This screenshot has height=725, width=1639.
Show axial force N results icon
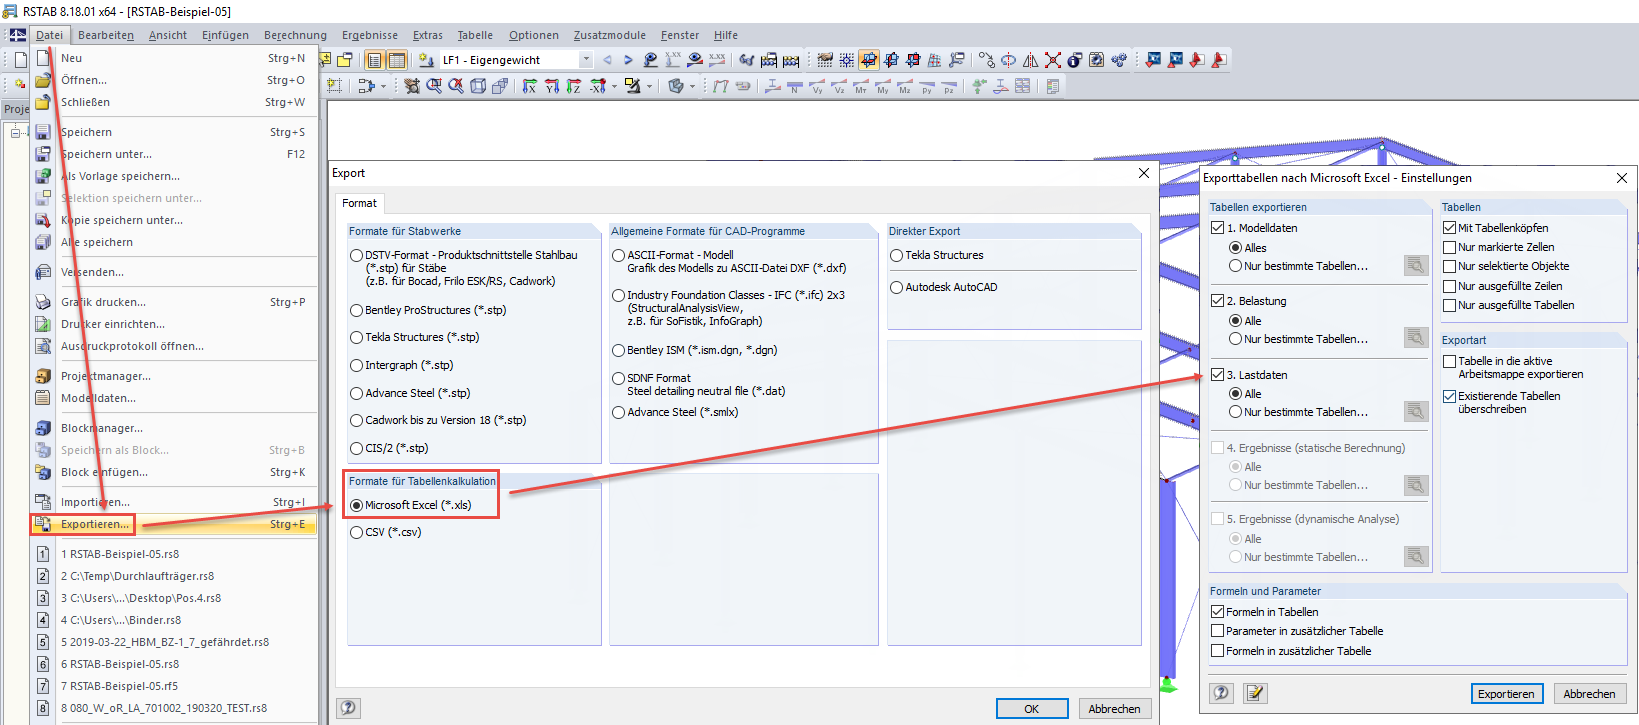795,87
